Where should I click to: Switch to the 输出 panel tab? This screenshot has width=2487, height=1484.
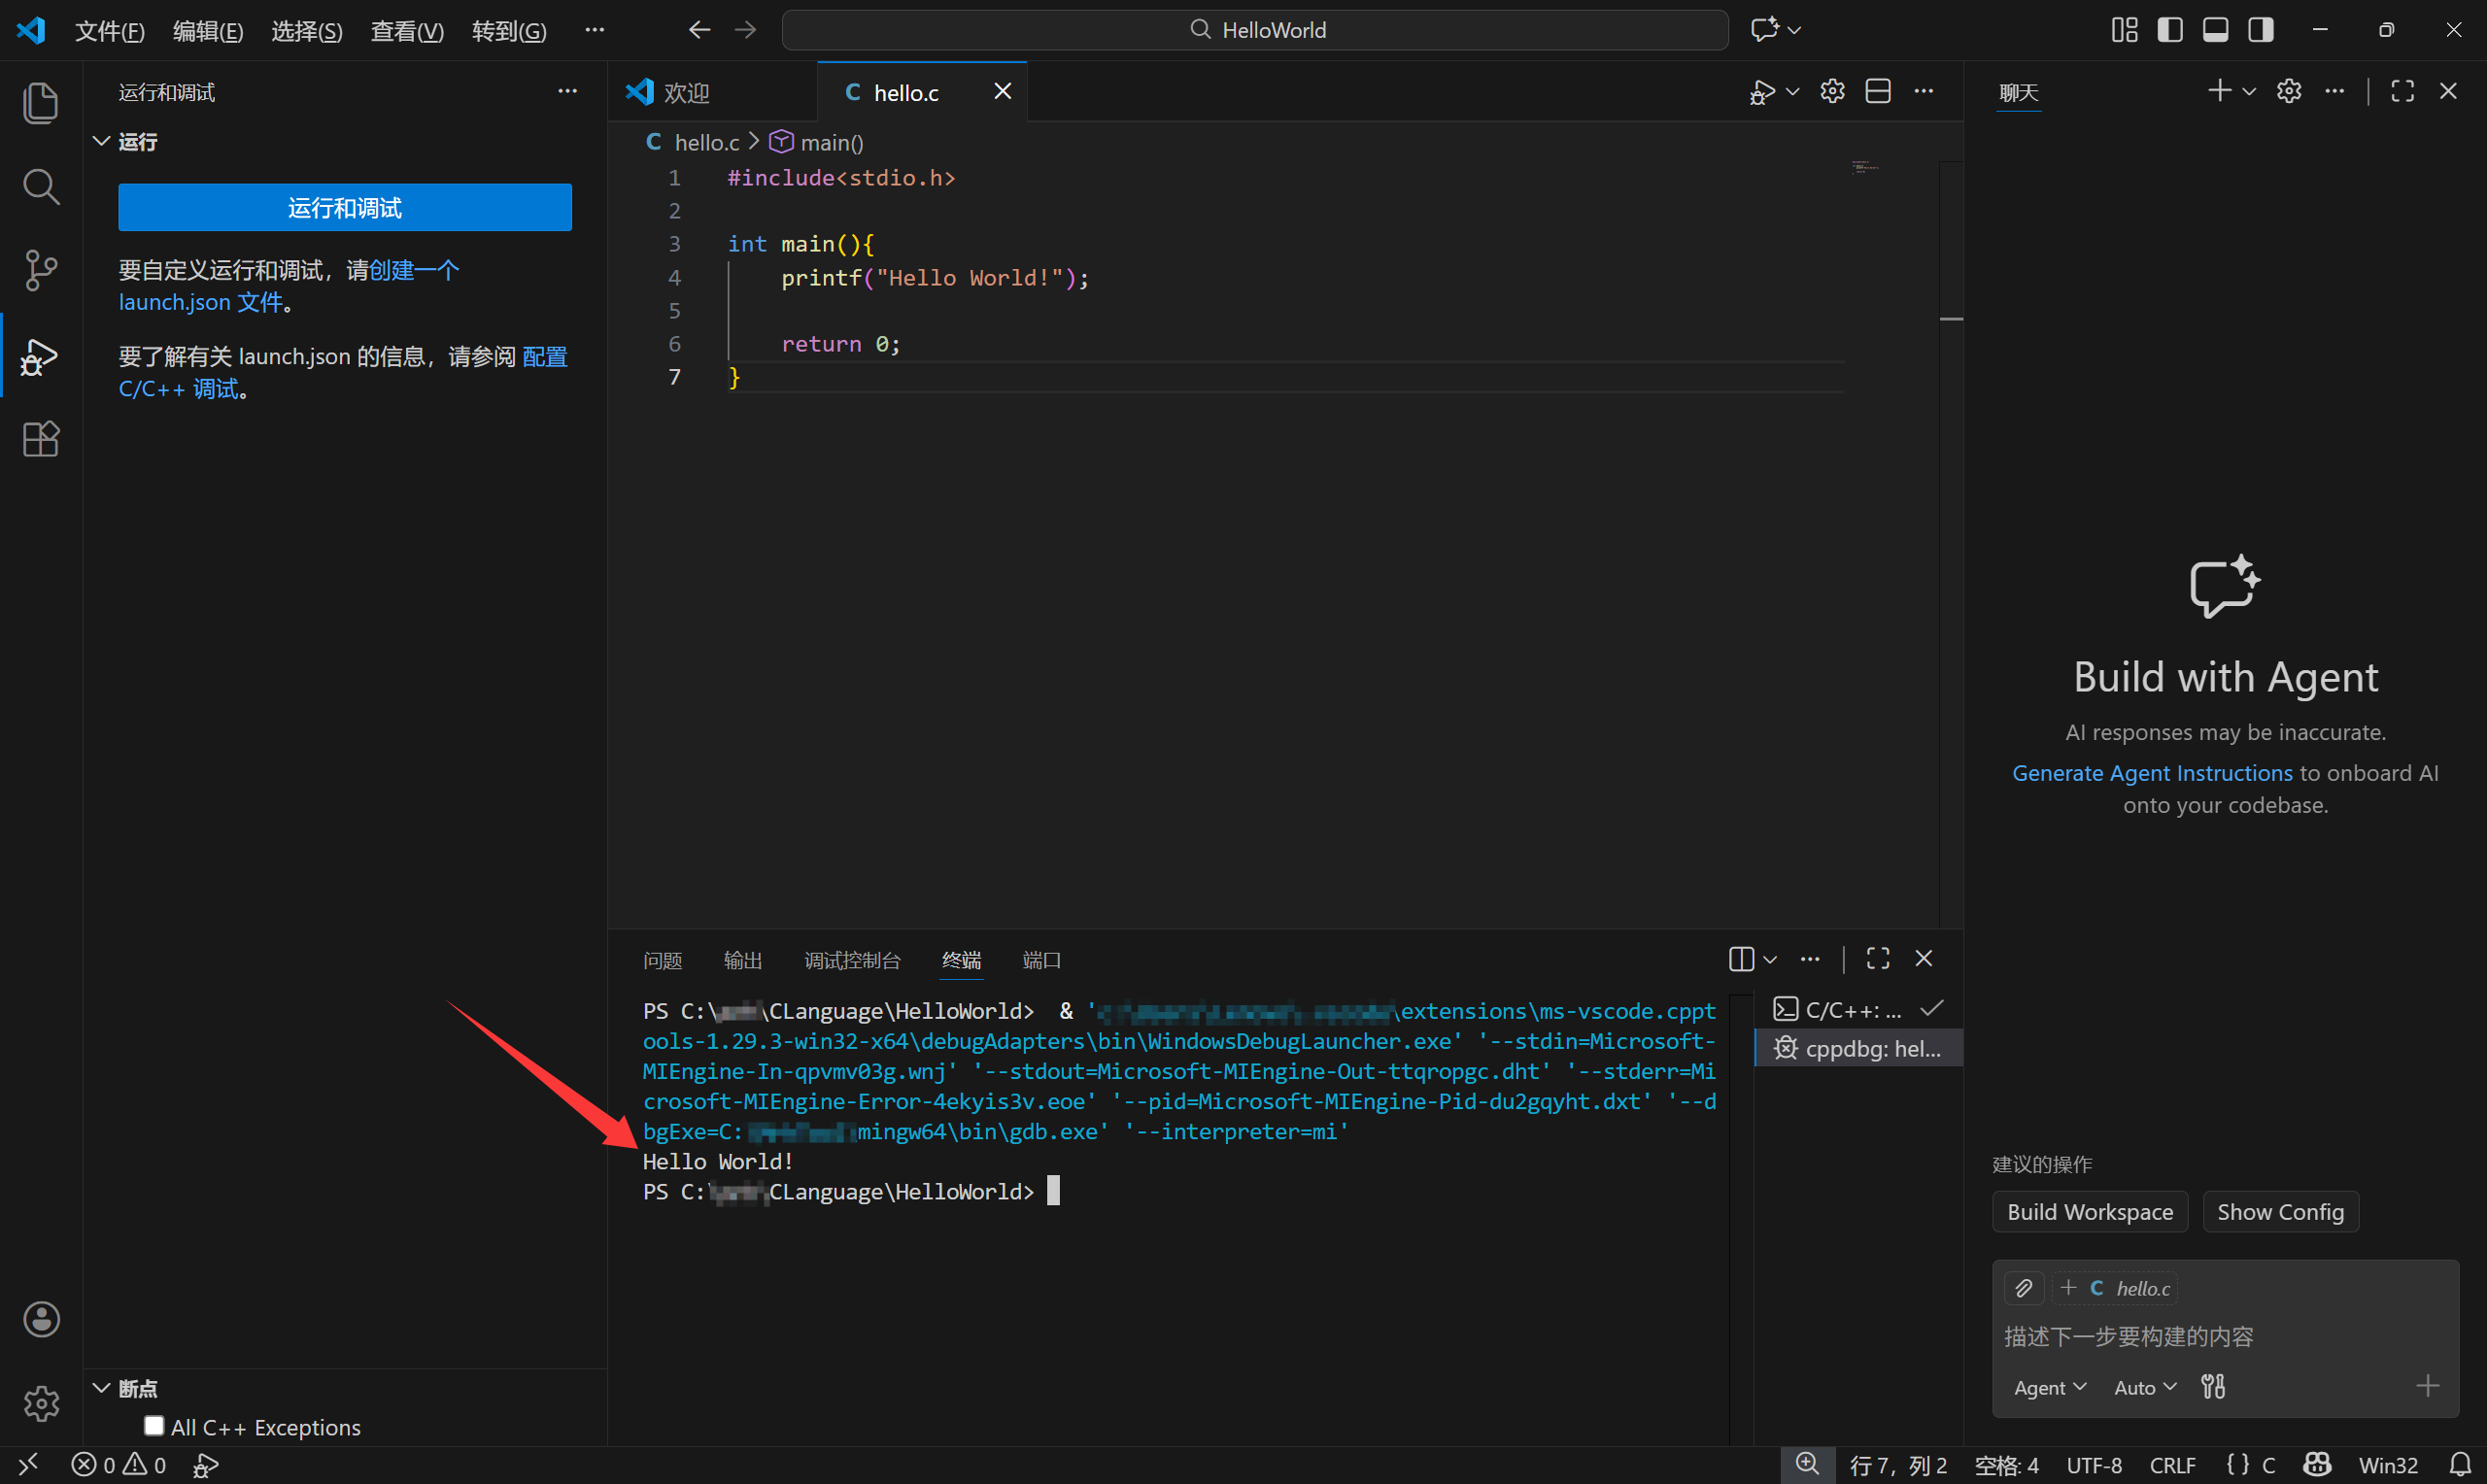click(742, 960)
